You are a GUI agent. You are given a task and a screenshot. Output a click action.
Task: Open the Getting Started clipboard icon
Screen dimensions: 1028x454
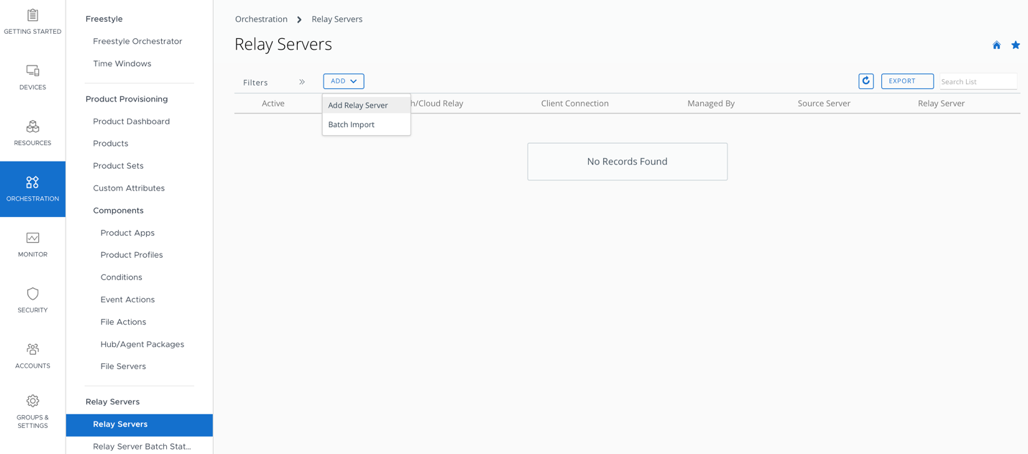[x=32, y=16]
